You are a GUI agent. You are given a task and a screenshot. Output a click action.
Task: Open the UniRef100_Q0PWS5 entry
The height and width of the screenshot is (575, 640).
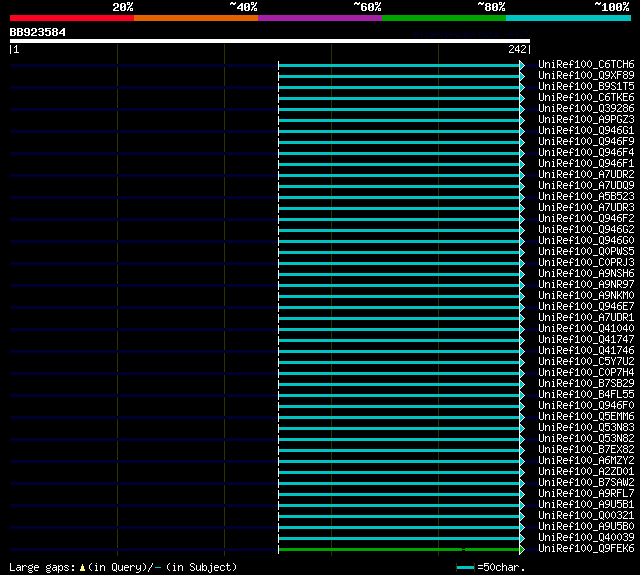[x=586, y=252]
